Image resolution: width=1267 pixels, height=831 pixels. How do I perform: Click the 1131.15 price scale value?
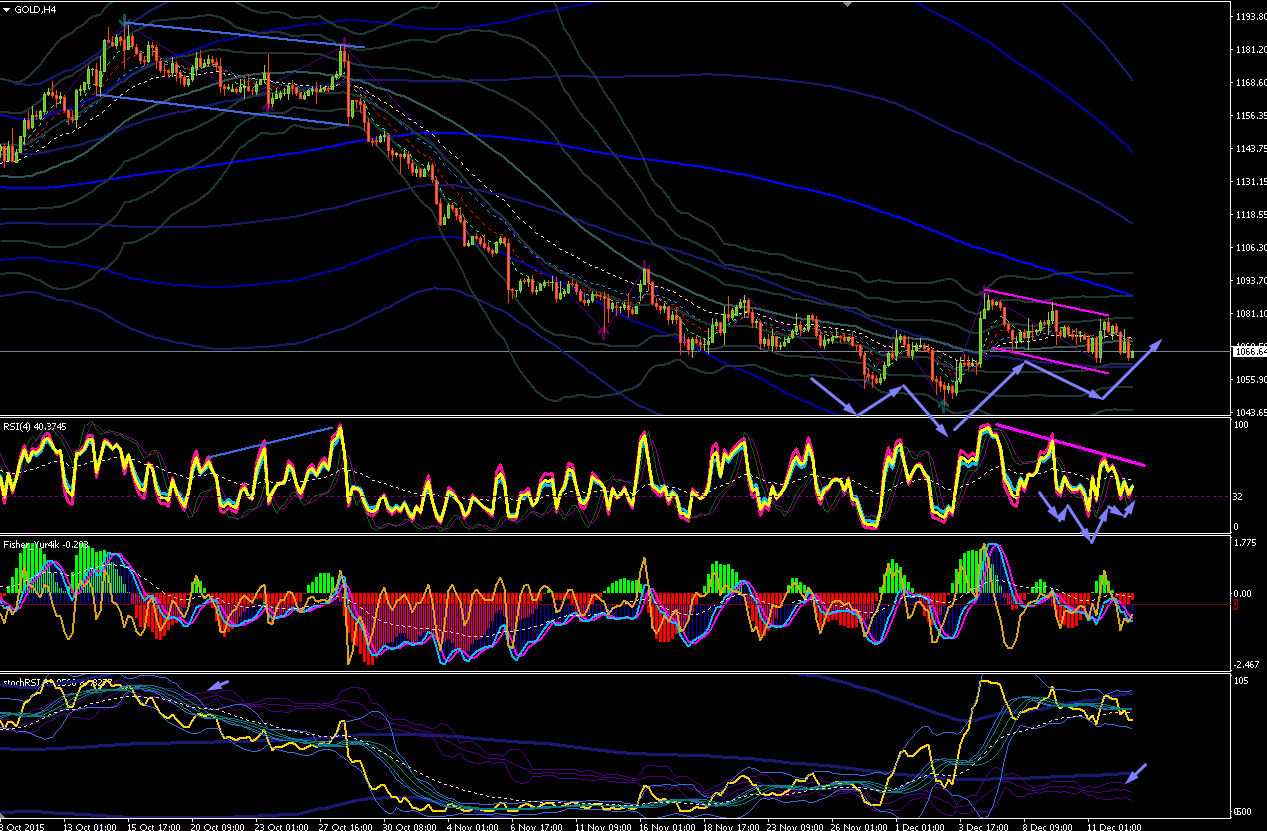pyautogui.click(x=1249, y=182)
